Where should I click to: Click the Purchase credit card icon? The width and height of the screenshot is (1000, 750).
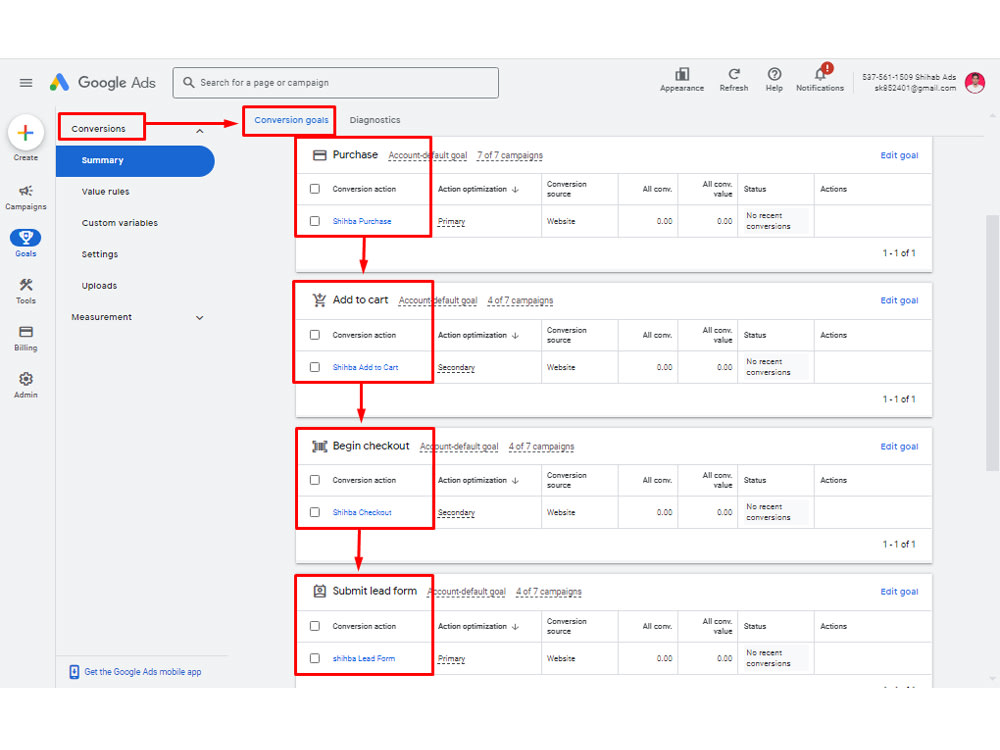320,155
